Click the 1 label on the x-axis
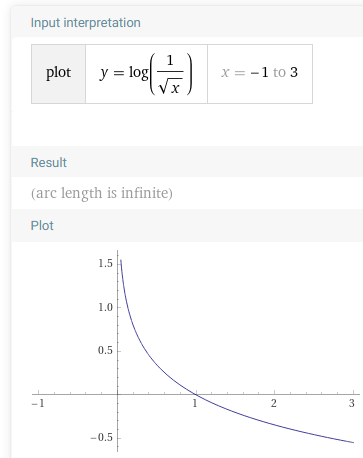 click(x=195, y=404)
